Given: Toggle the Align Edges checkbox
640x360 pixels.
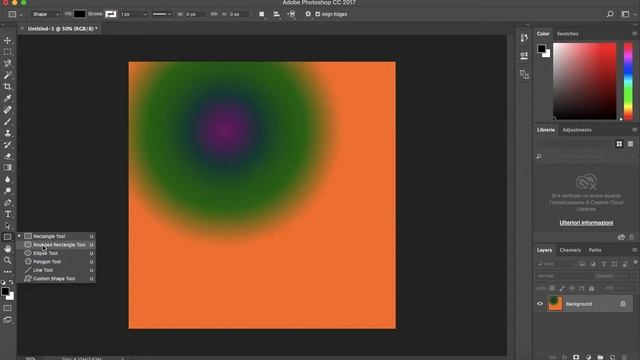Looking at the screenshot, I should pyautogui.click(x=318, y=14).
